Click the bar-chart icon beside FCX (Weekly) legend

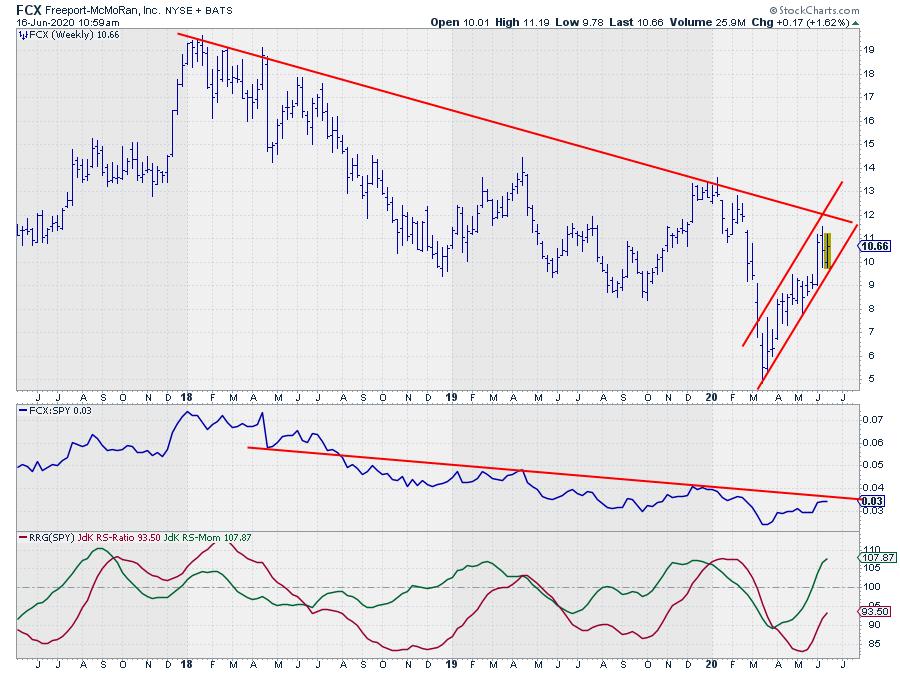(x=24, y=35)
